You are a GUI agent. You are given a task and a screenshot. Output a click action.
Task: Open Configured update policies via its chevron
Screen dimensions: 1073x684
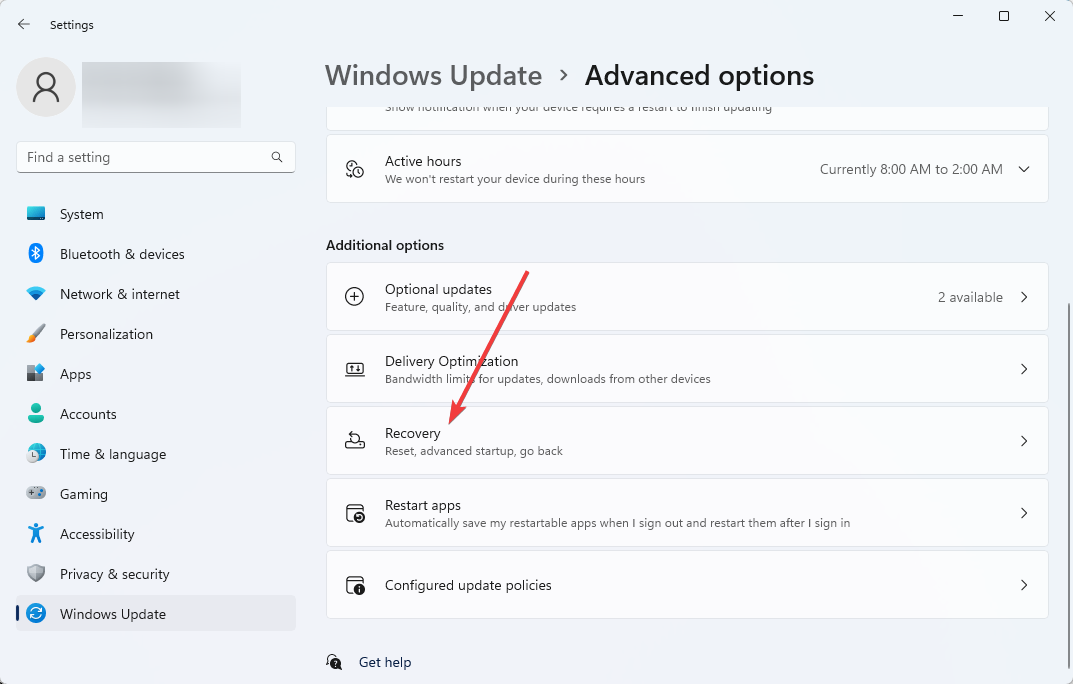[1024, 585]
